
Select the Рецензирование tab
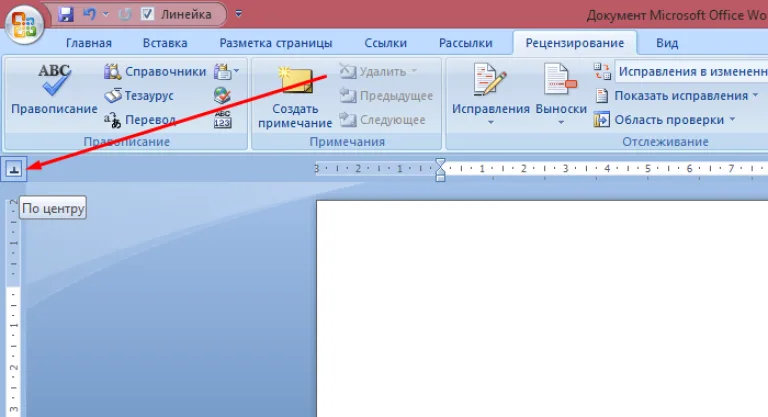[x=575, y=43]
